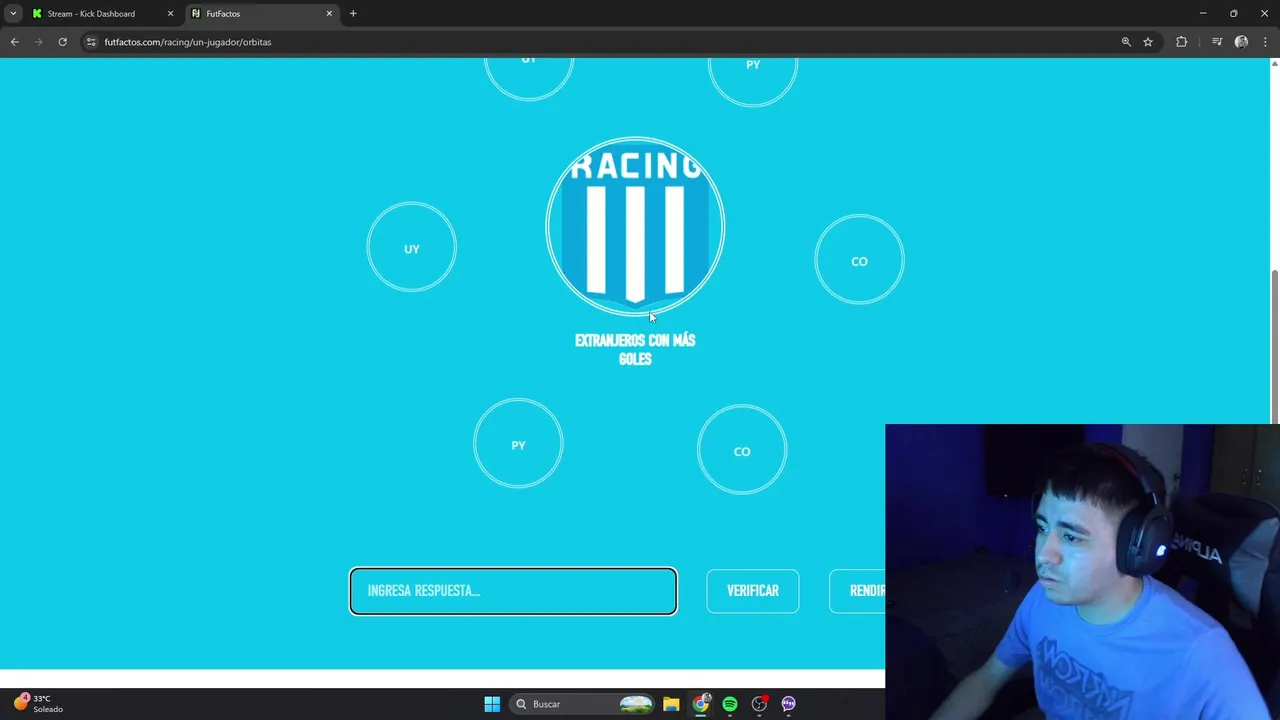Open site information icon in address bar
This screenshot has height=720, width=1280.
pos(91,42)
